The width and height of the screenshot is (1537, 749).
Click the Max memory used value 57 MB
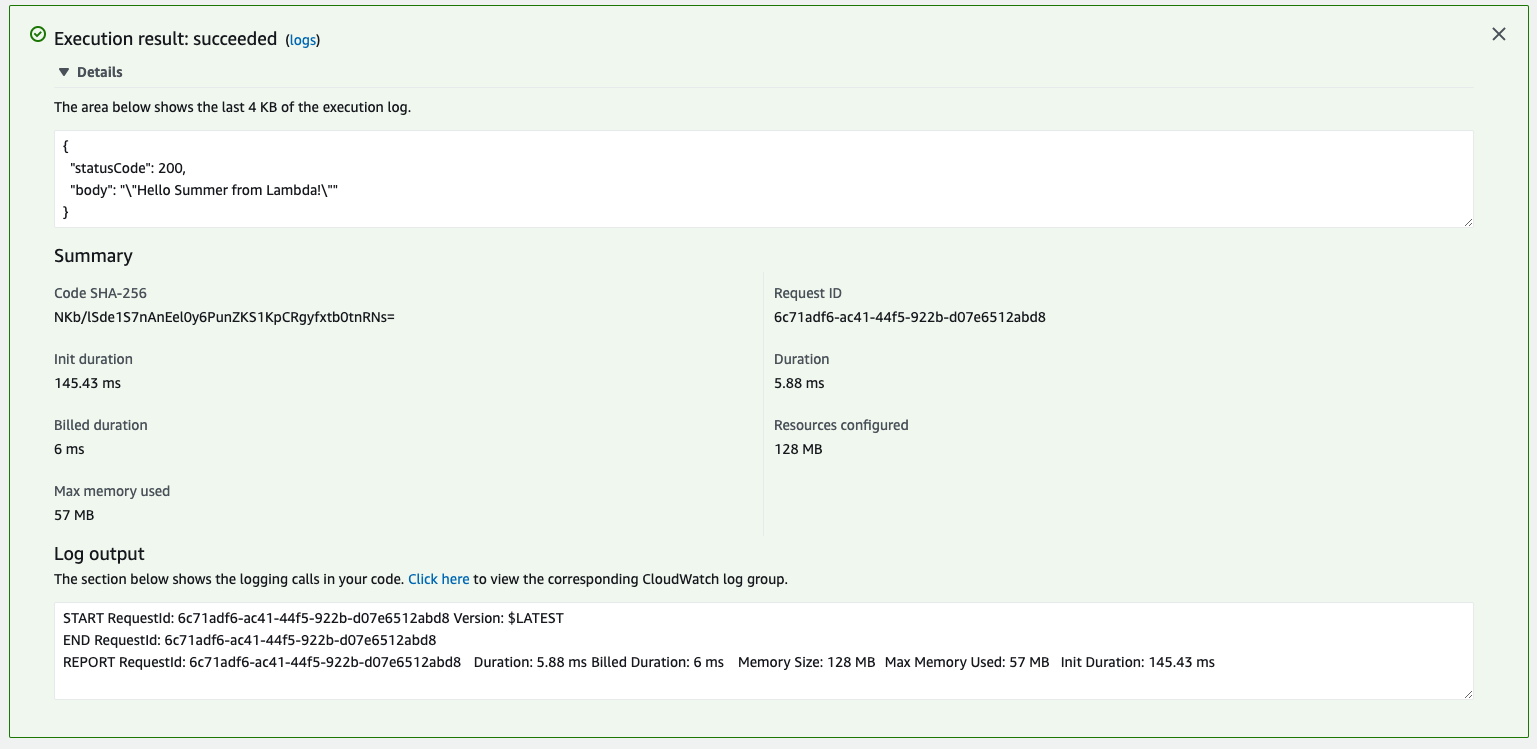coord(74,515)
